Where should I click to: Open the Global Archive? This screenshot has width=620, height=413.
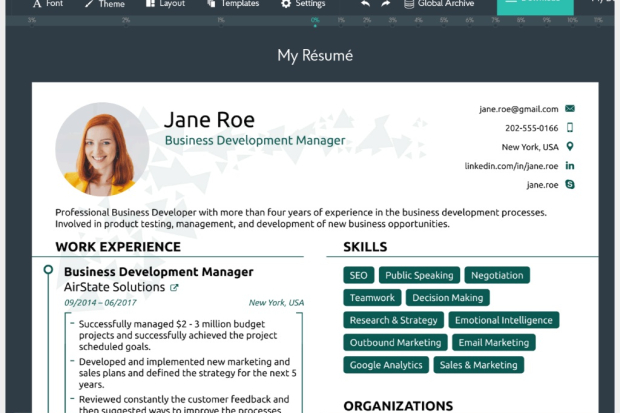[x=438, y=4]
